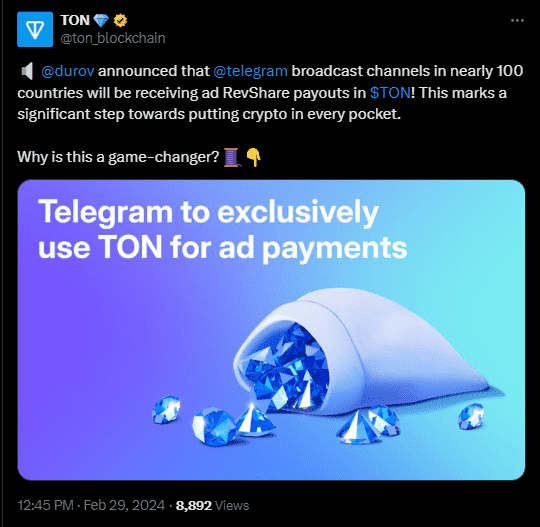Click the loudspeaker emoji in tweet
Screen dimensions: 540x527
(x=27, y=71)
